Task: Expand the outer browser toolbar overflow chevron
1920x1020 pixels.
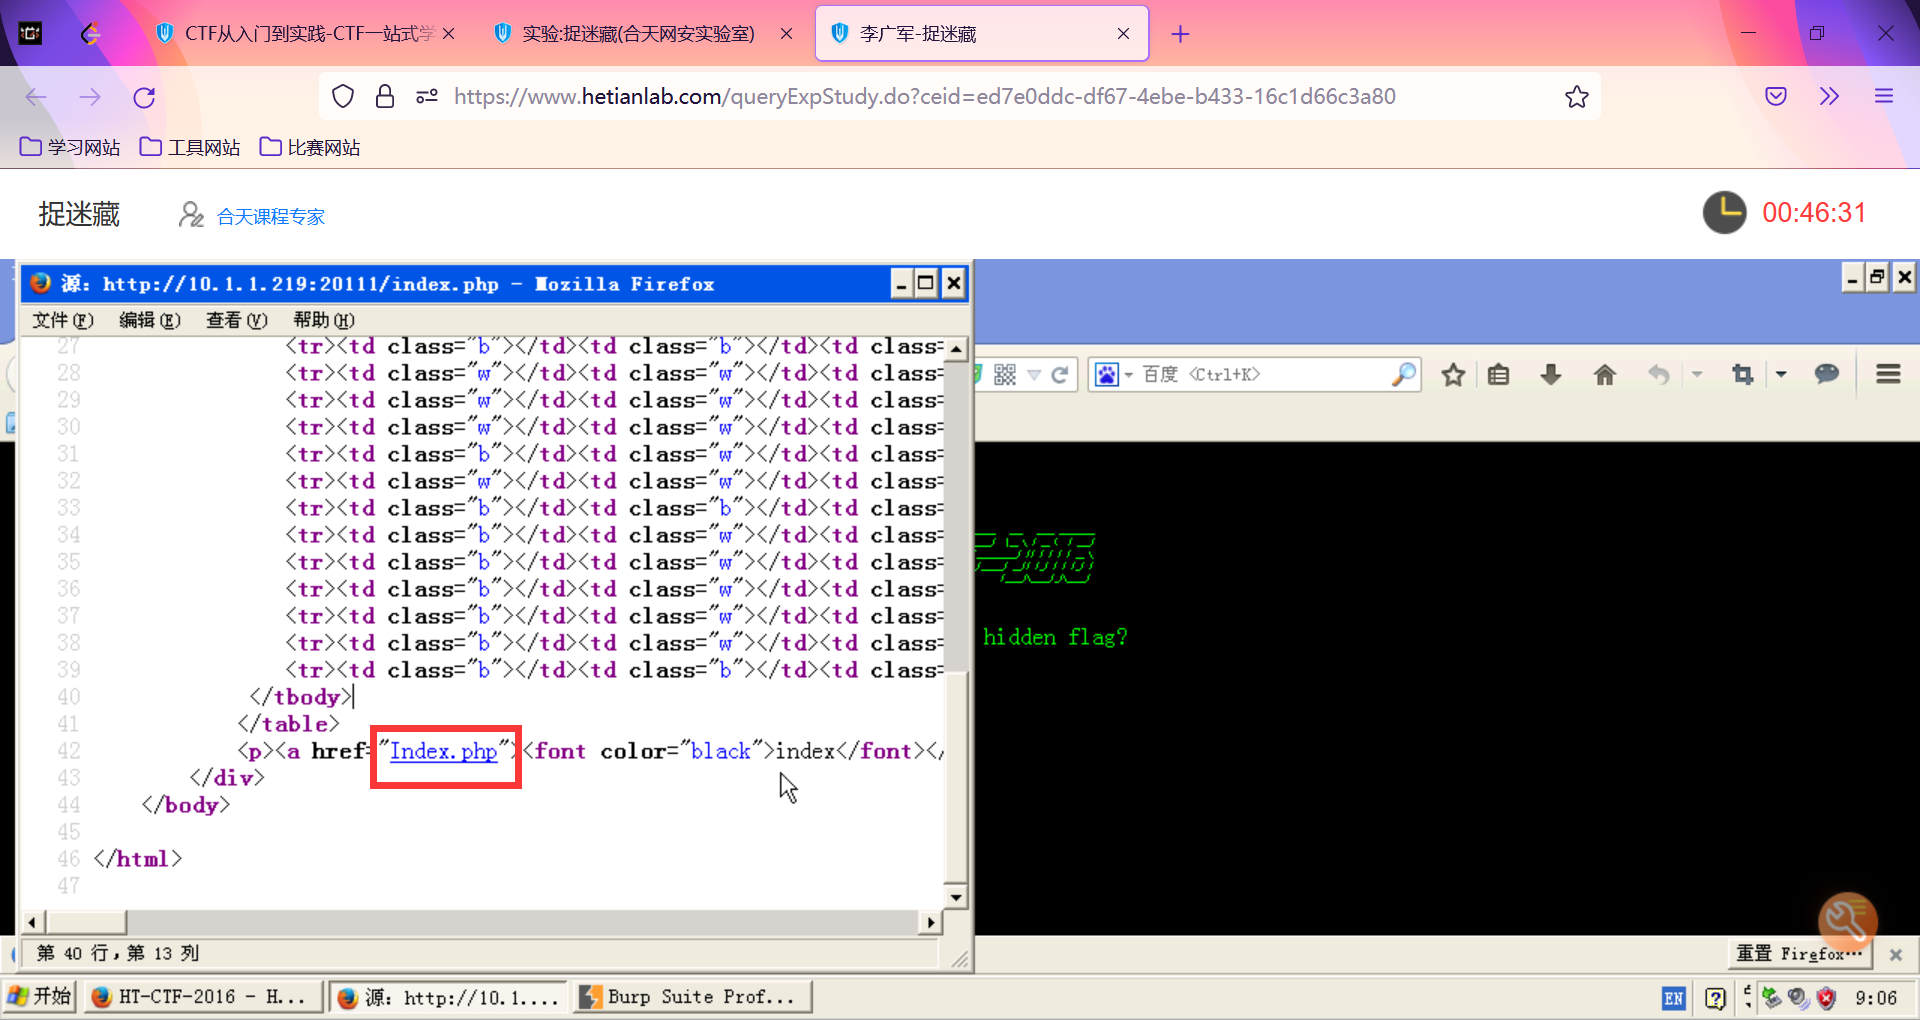Action: point(1829,97)
